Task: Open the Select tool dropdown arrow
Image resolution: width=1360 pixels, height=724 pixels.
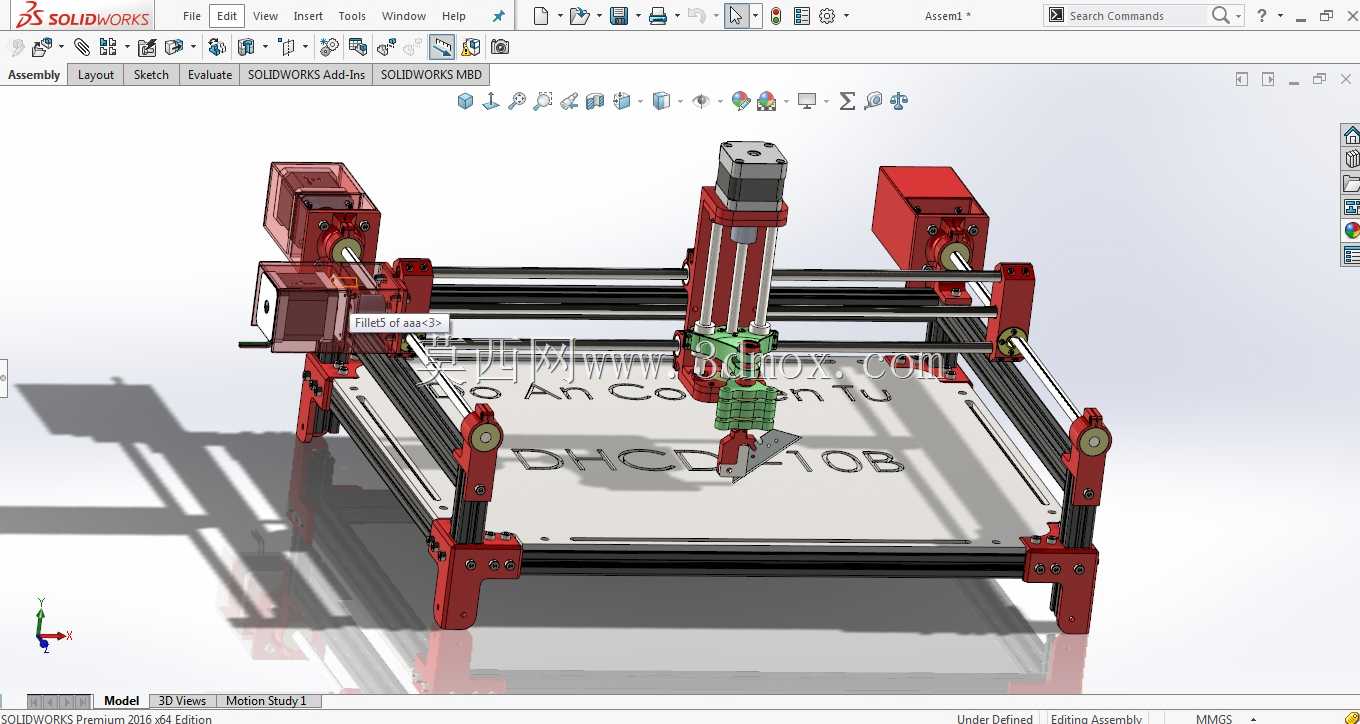Action: tap(755, 16)
